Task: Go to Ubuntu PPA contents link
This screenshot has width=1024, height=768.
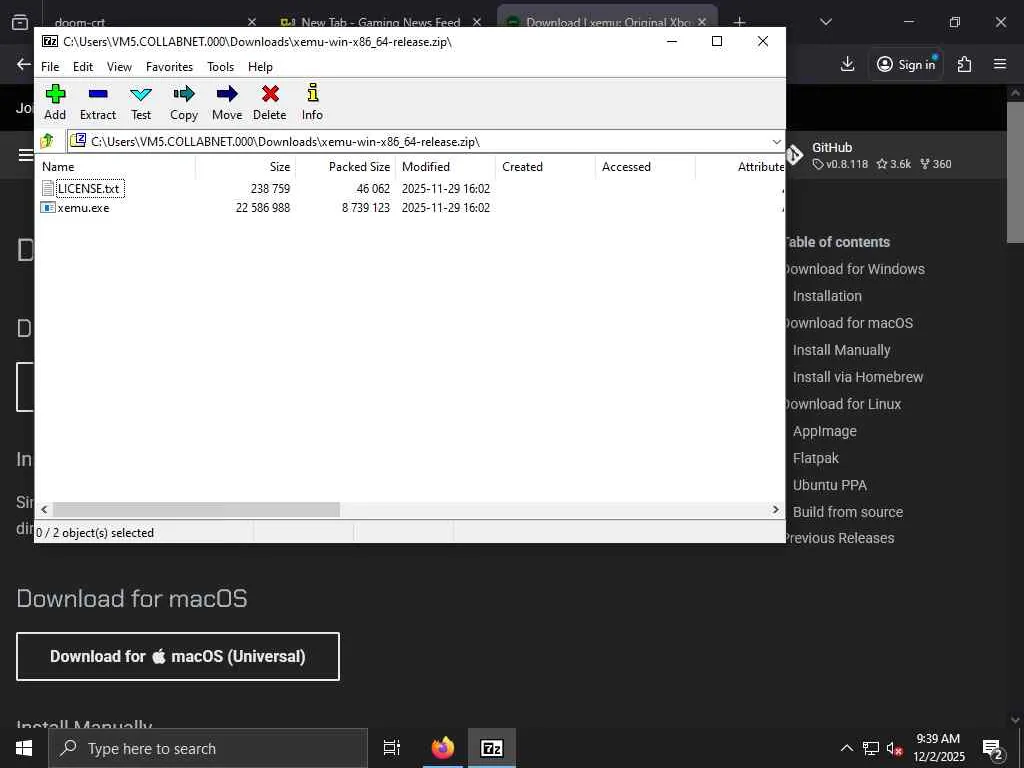Action: 829,485
